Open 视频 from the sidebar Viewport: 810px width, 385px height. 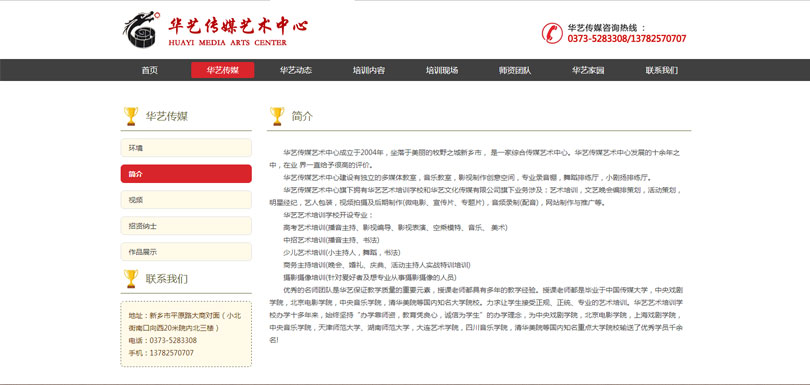186,199
